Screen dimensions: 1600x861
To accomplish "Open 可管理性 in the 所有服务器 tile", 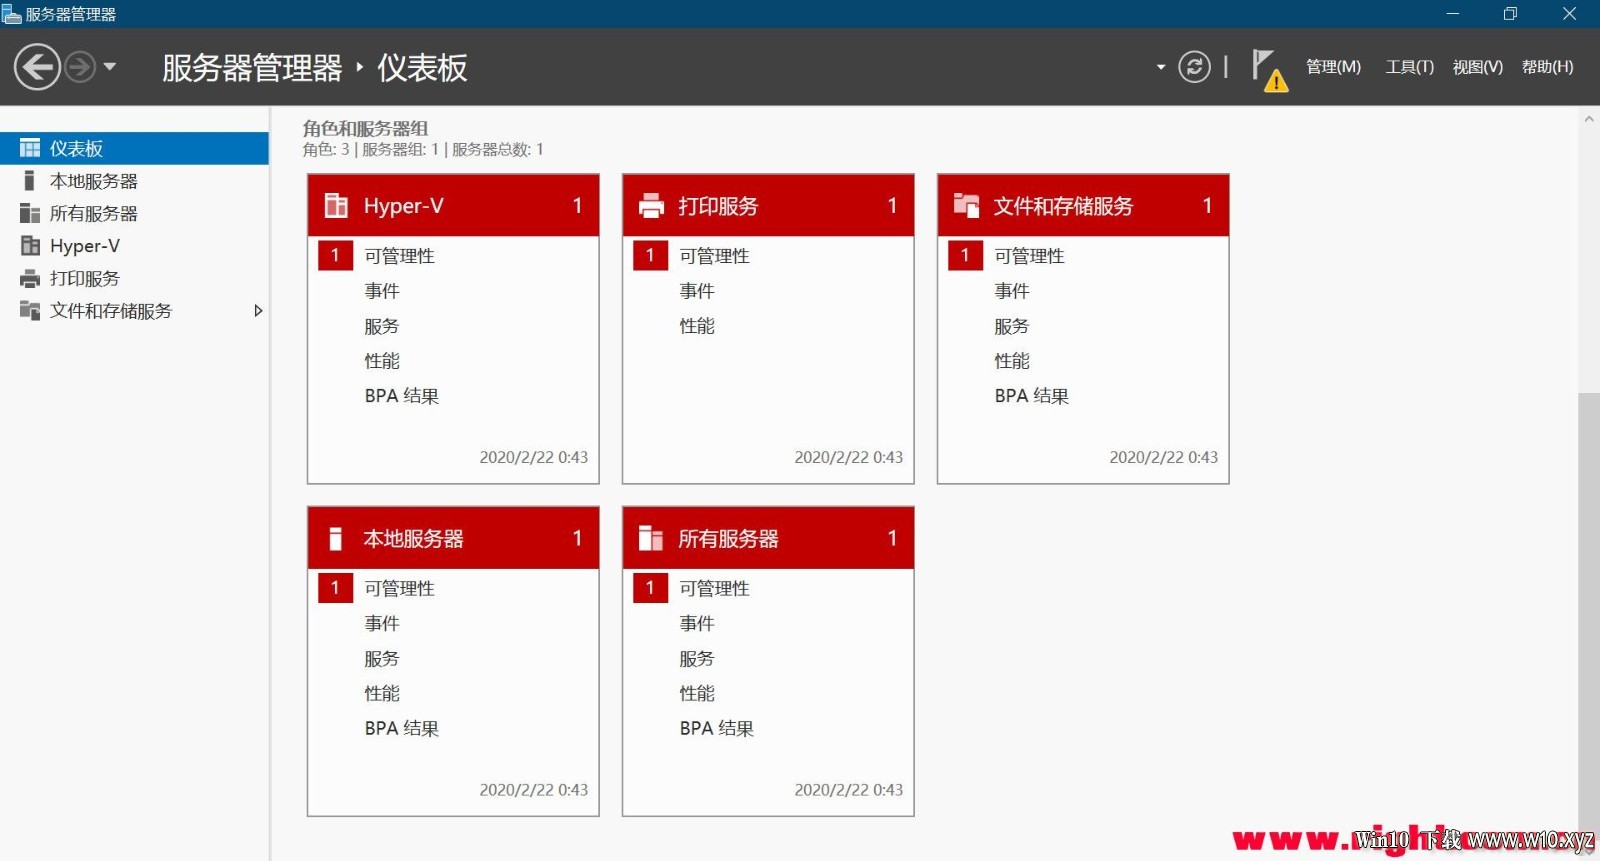I will (714, 588).
